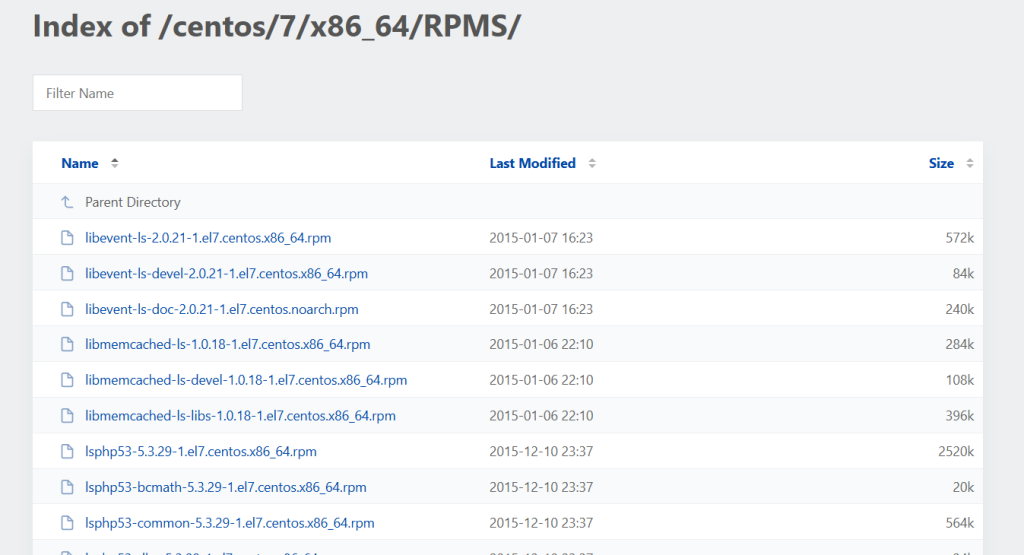The width and height of the screenshot is (1024, 555).
Task: Toggle sort arrows beside Last Modified
Action: click(x=592, y=163)
